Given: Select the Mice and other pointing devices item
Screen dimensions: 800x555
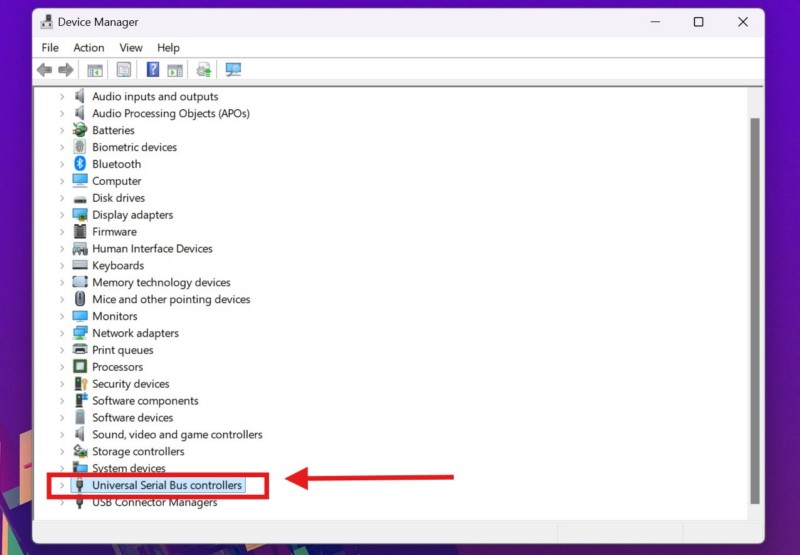Looking at the screenshot, I should tap(171, 299).
